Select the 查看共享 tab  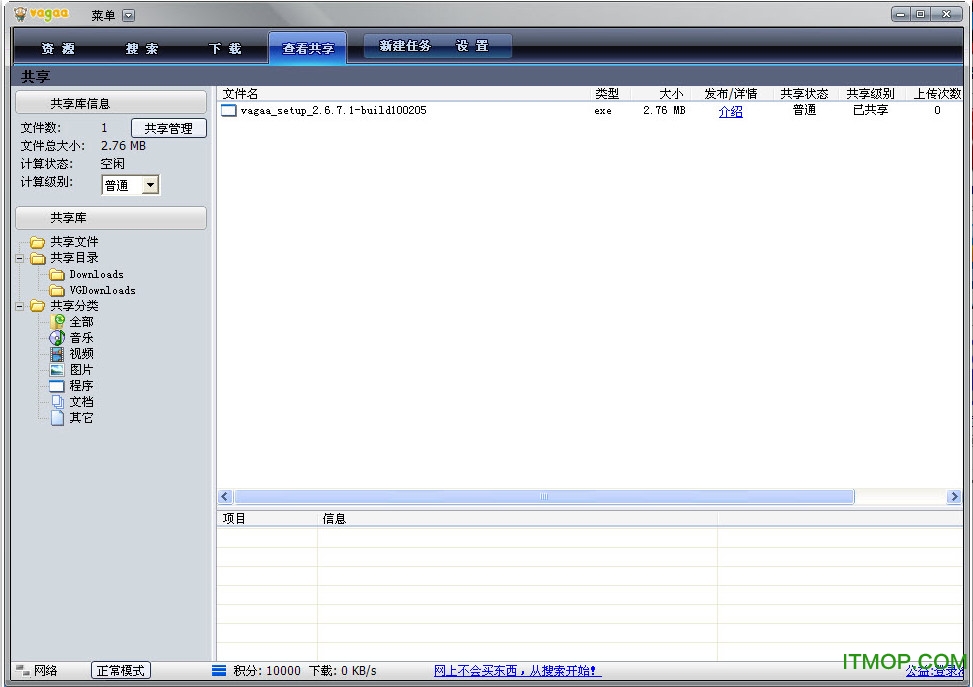(308, 48)
